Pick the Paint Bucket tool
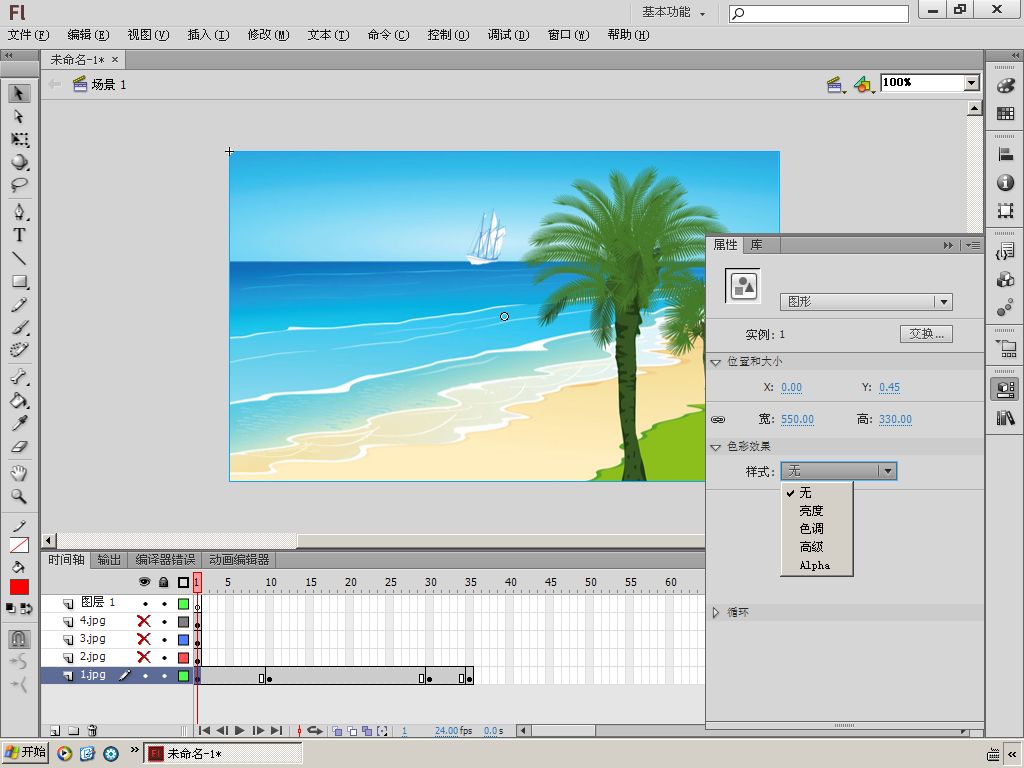The image size is (1024, 768). click(19, 401)
